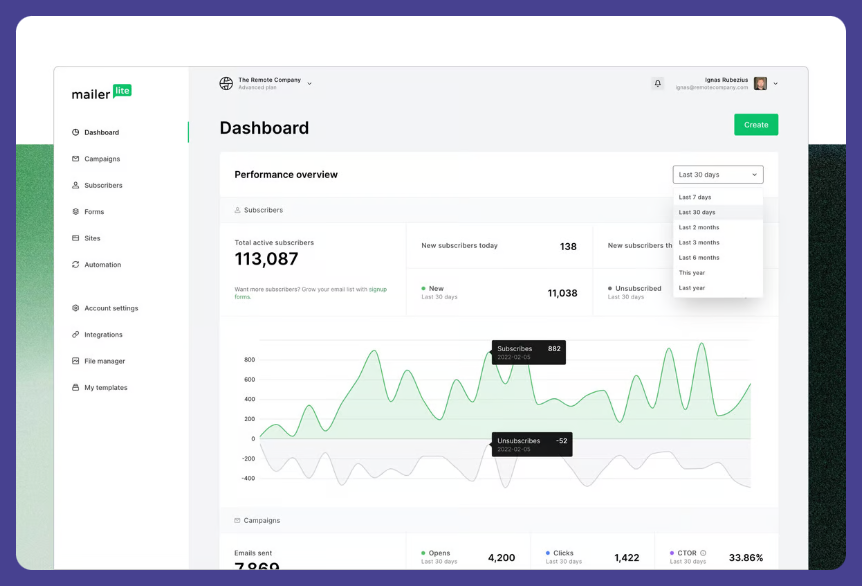Click the Subscribers person icon in sidebar
The width and height of the screenshot is (862, 586).
coord(75,185)
